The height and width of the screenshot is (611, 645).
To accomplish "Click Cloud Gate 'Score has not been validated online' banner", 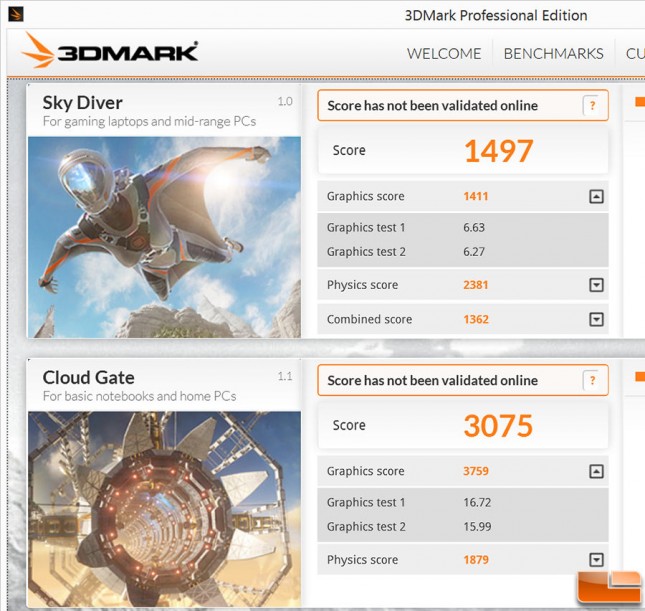I will tap(463, 380).
